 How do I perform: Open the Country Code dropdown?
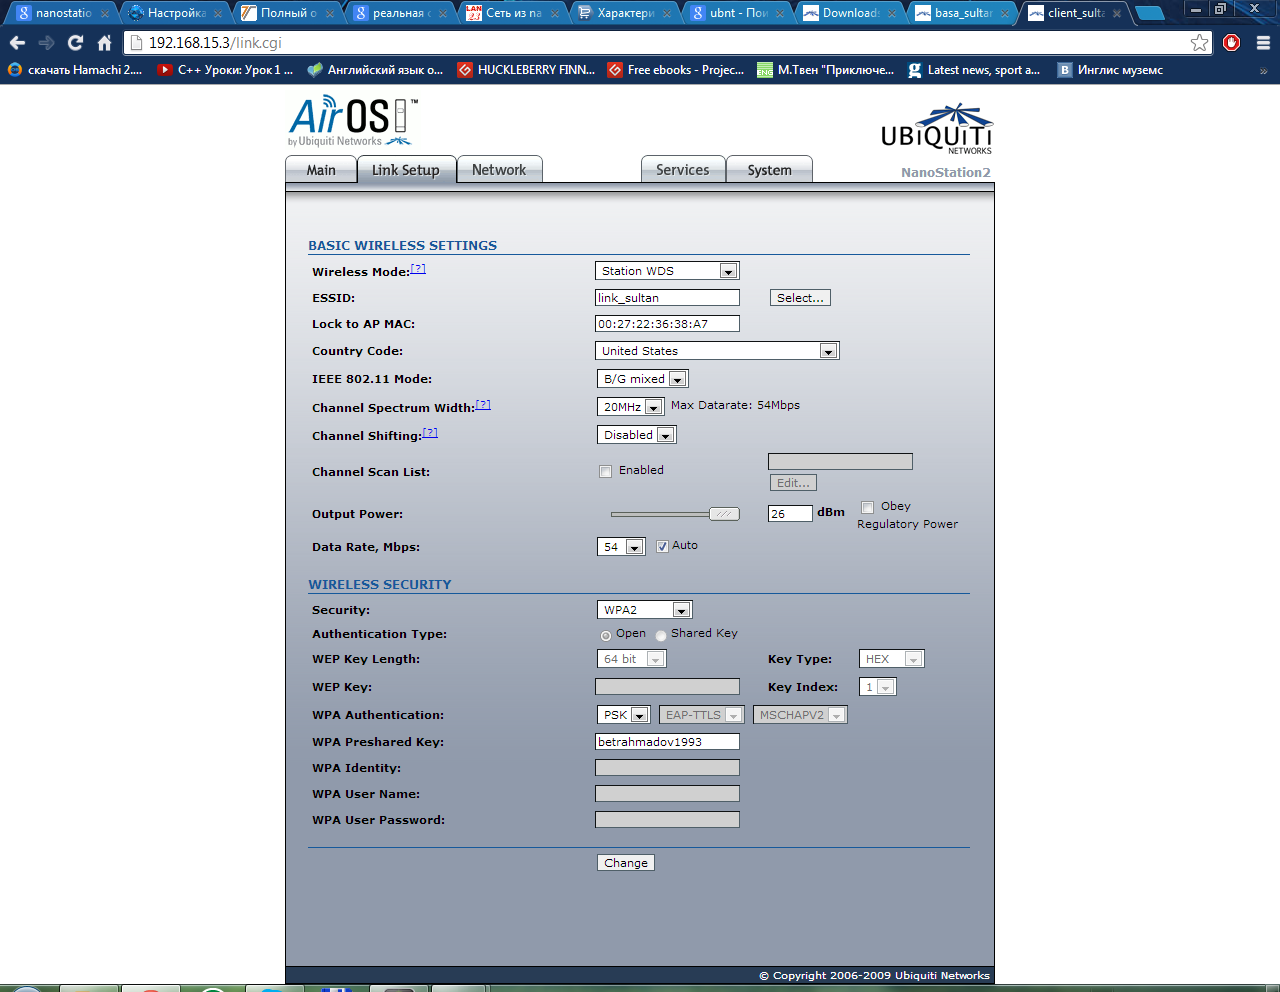point(717,351)
